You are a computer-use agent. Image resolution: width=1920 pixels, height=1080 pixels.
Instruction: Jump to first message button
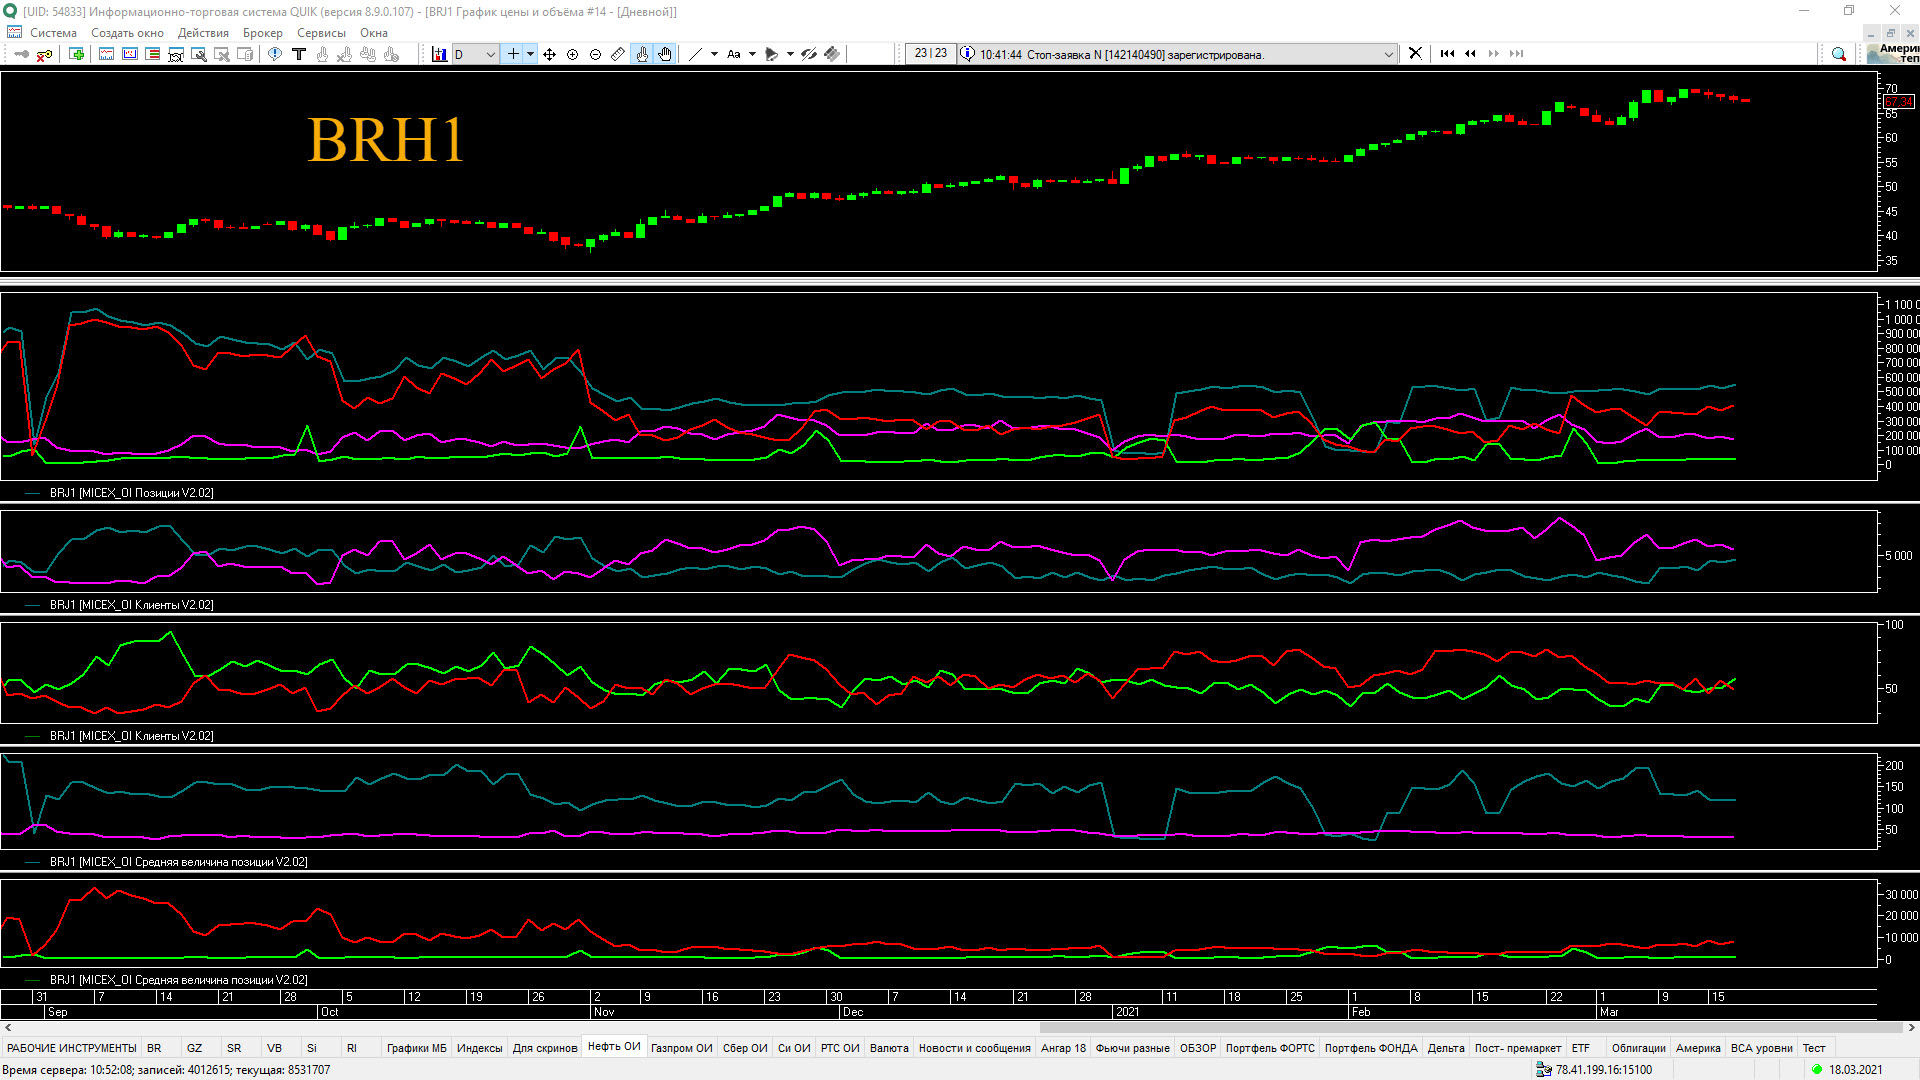(1447, 54)
